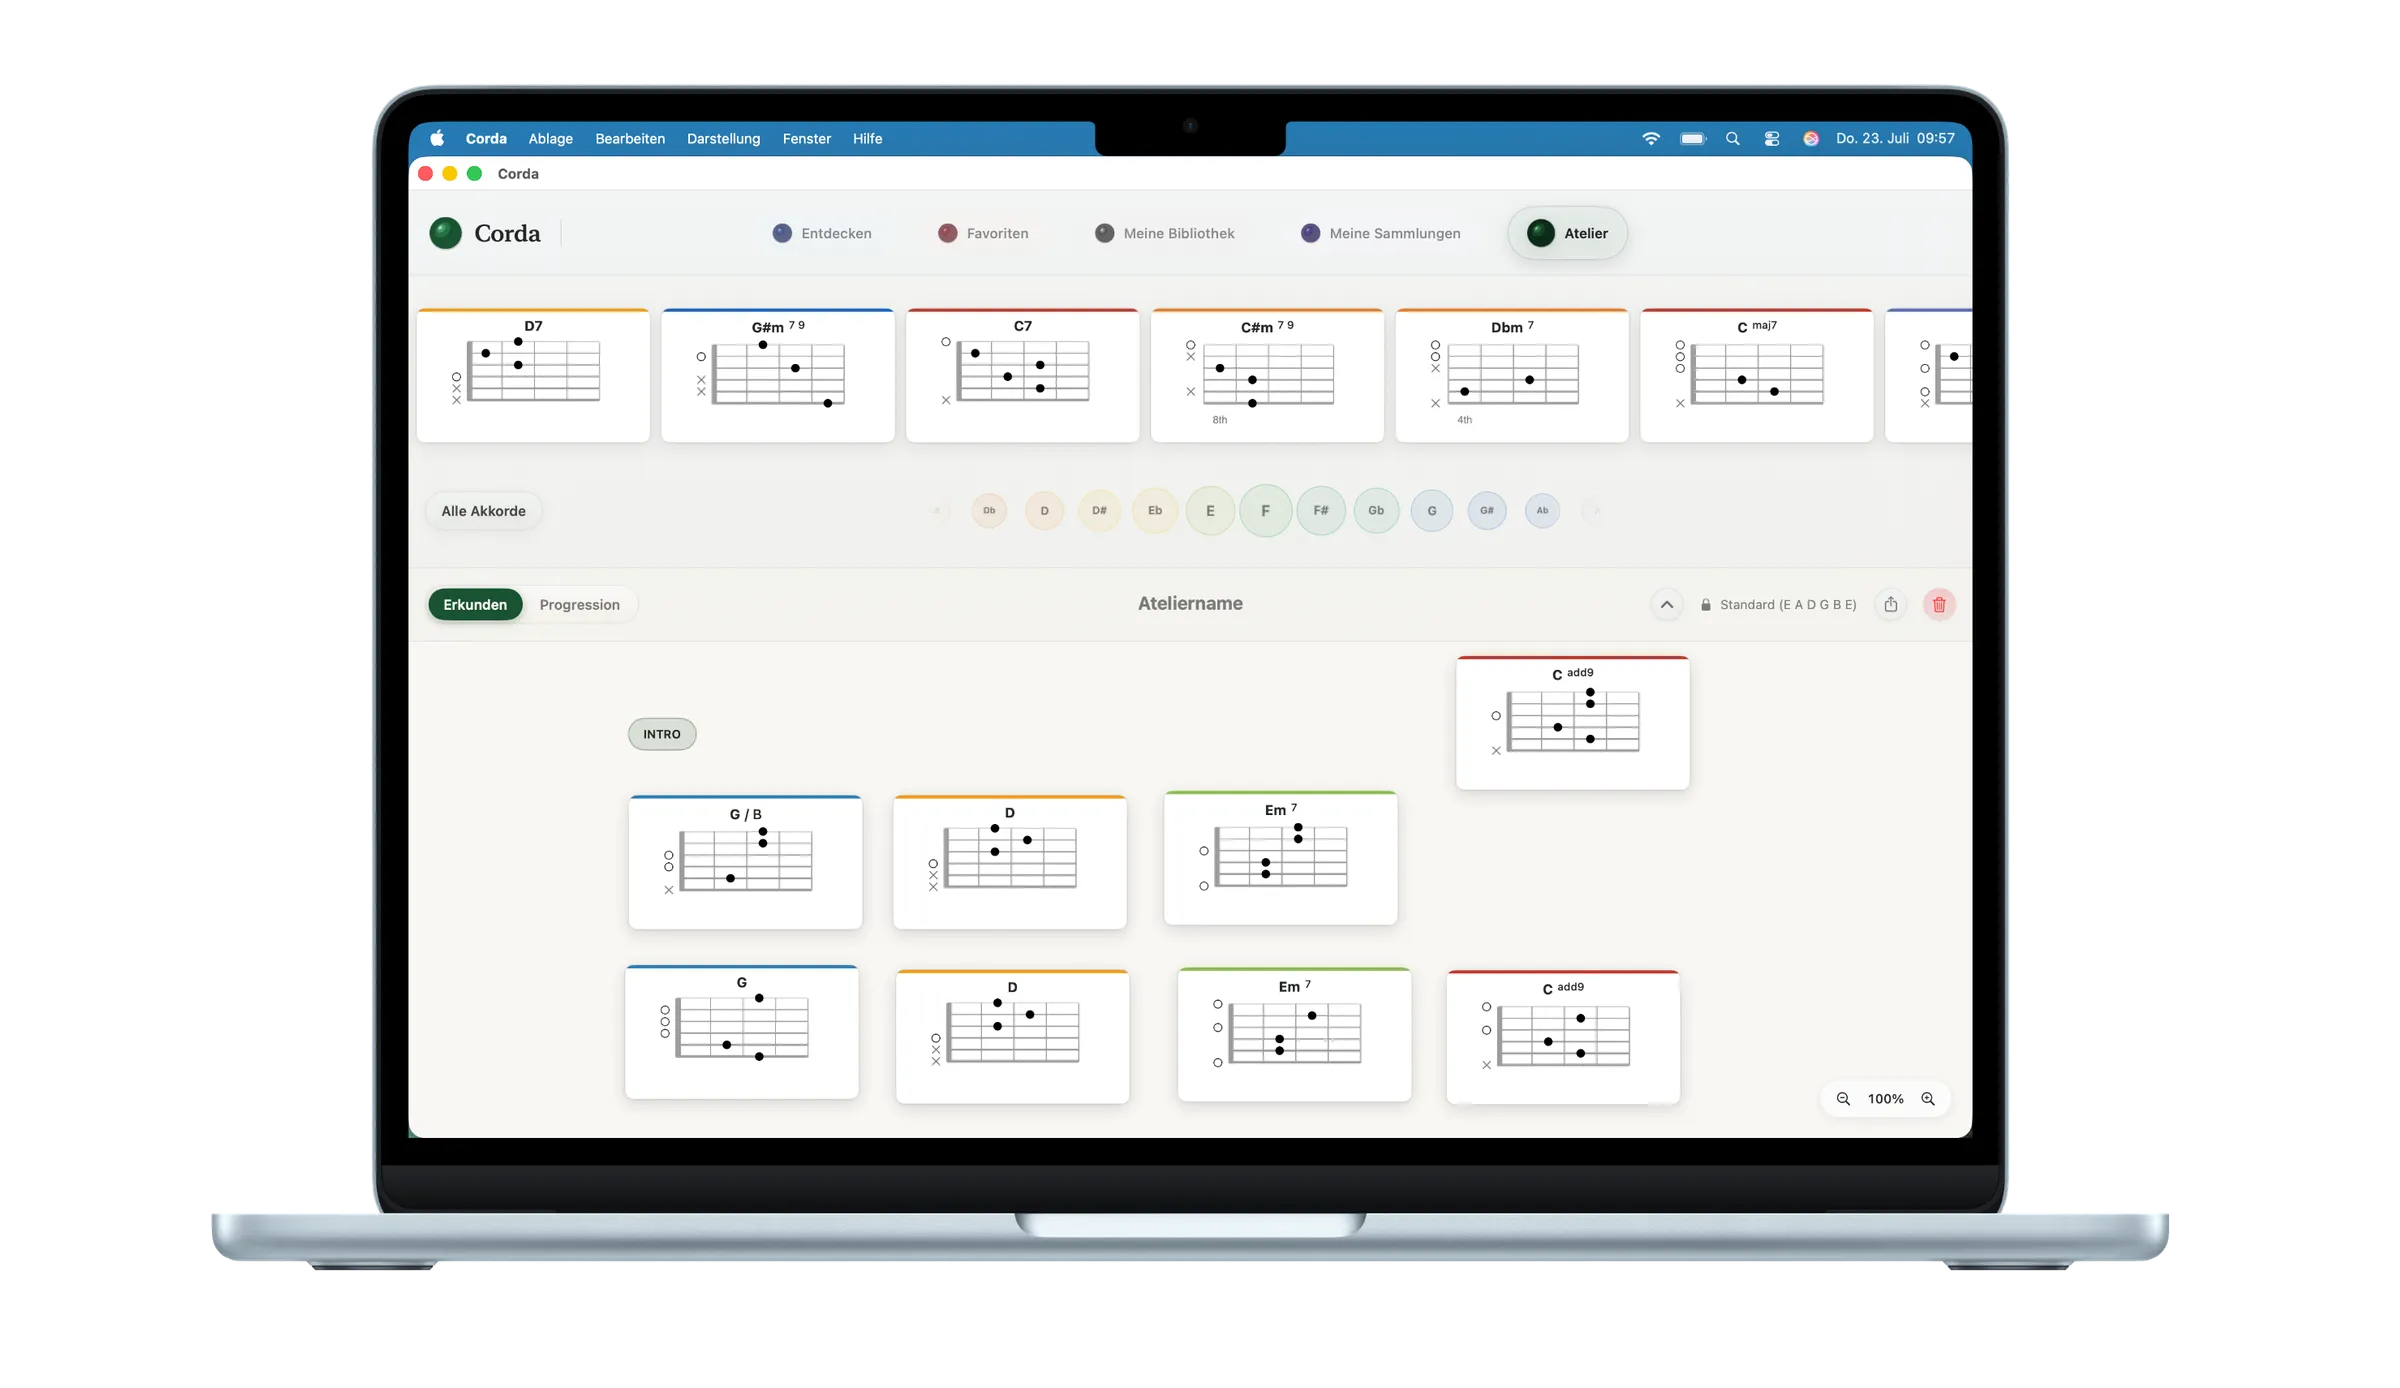Viewport: 2400px width, 1388px height.
Task: Switch to Progression mode
Action: (580, 604)
